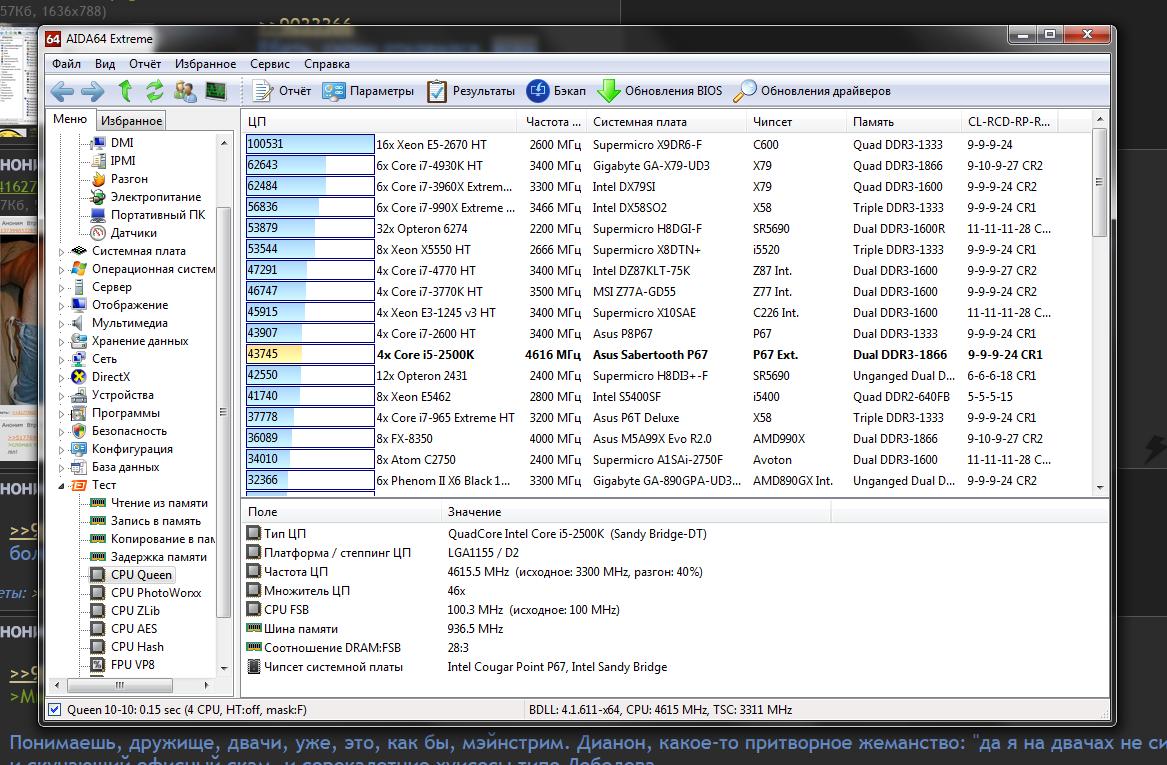The height and width of the screenshot is (765, 1167).
Task: Open the Справка menu
Action: point(327,64)
